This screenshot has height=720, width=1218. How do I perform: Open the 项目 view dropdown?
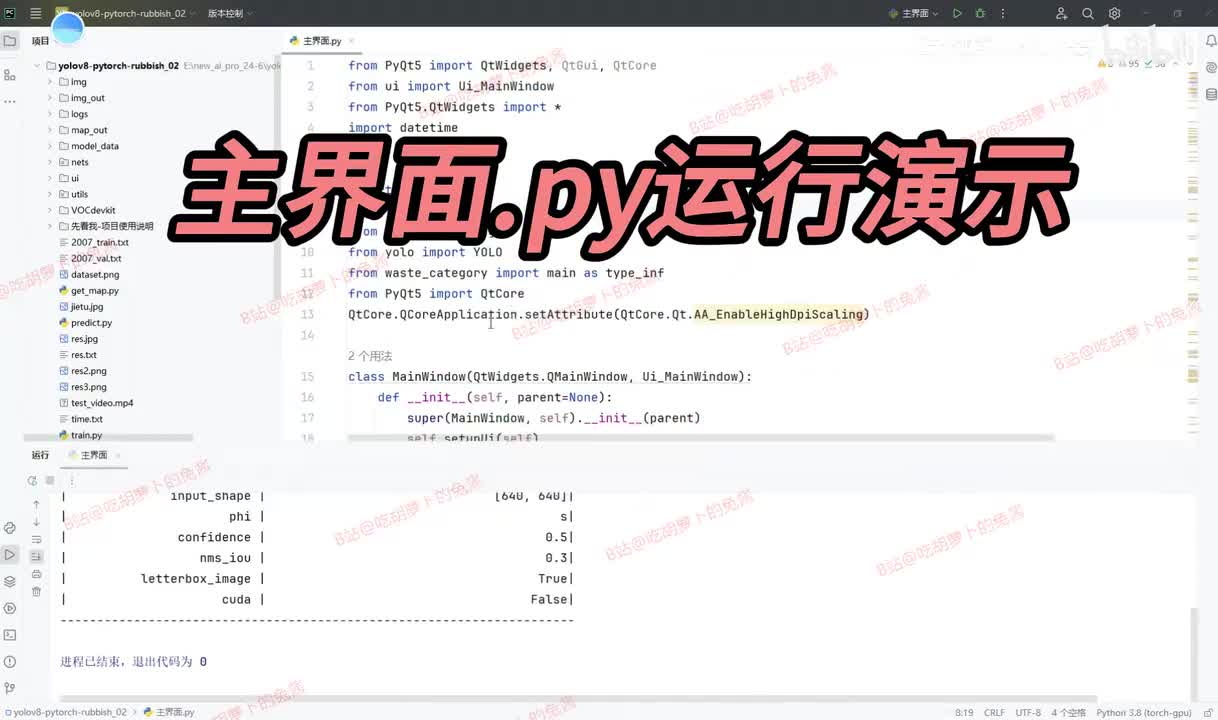click(x=44, y=41)
